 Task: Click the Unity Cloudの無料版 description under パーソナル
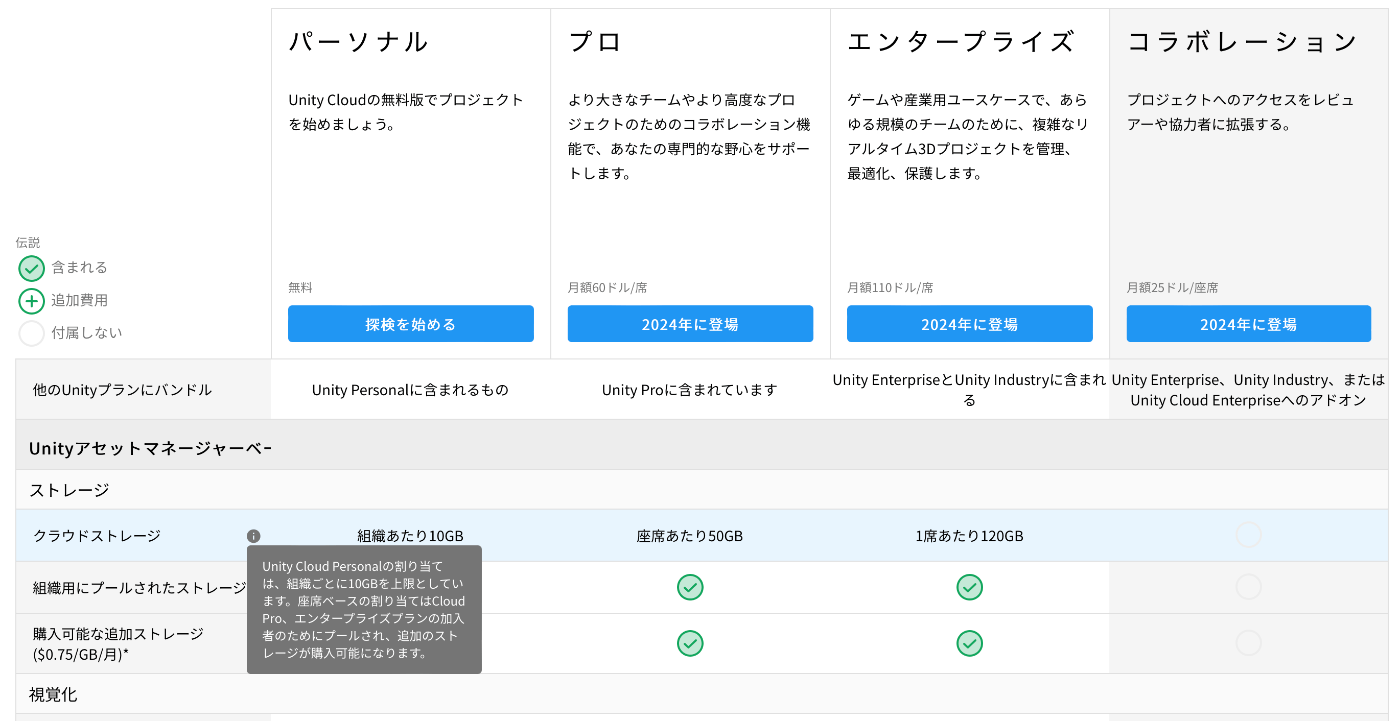406,112
